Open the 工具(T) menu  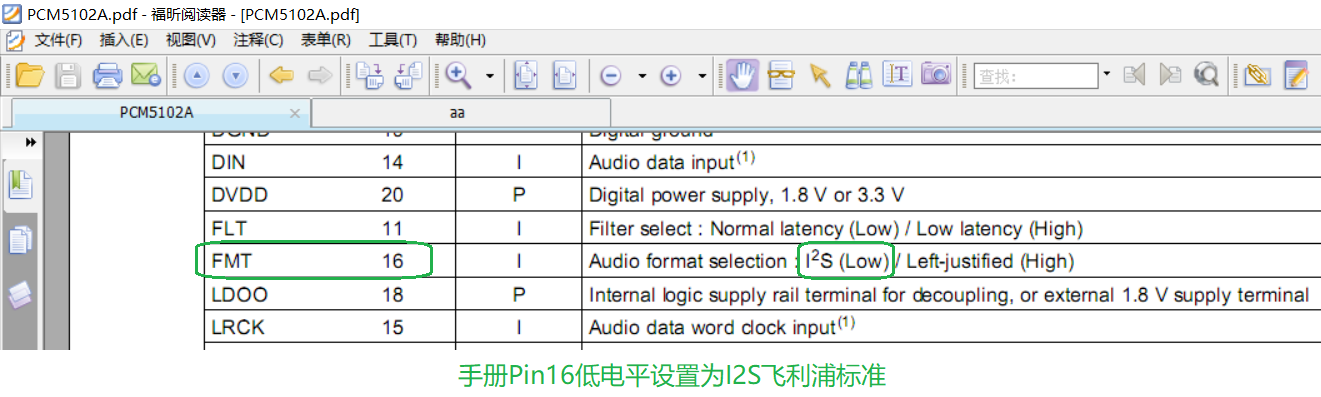[x=392, y=40]
